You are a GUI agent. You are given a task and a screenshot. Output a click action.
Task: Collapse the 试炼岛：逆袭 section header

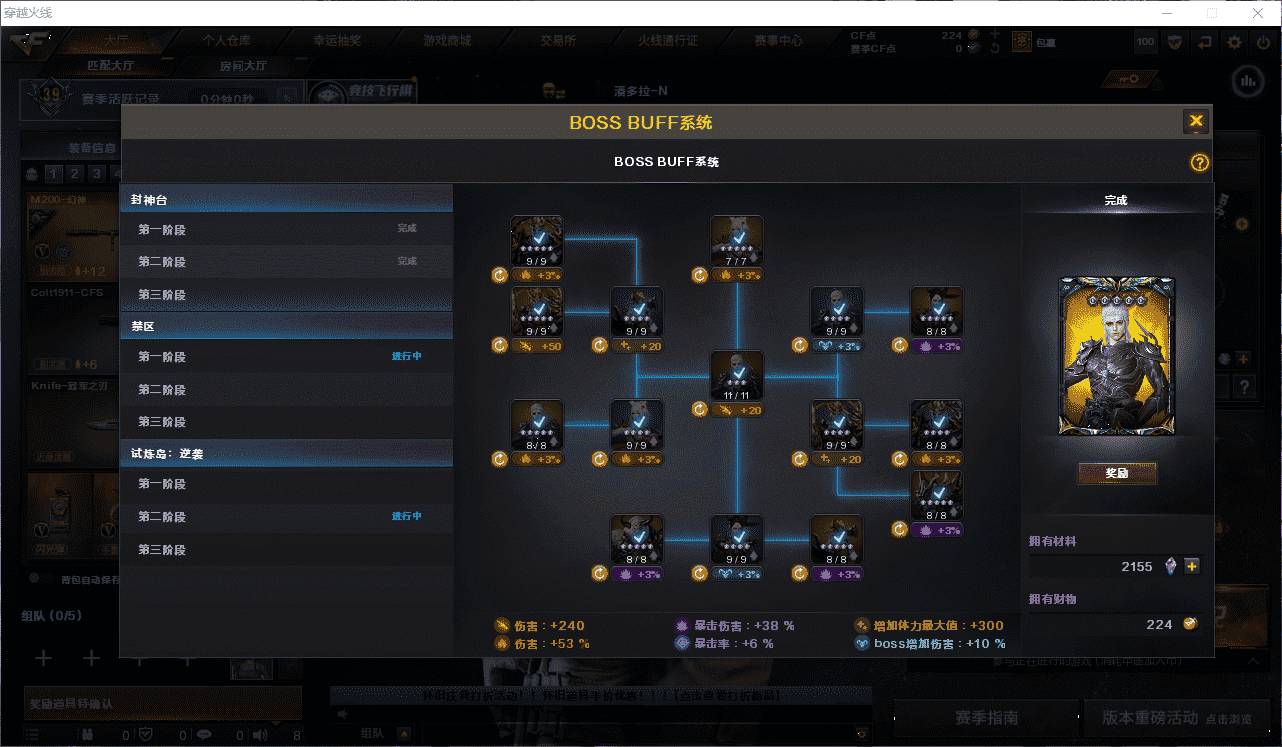click(x=286, y=453)
